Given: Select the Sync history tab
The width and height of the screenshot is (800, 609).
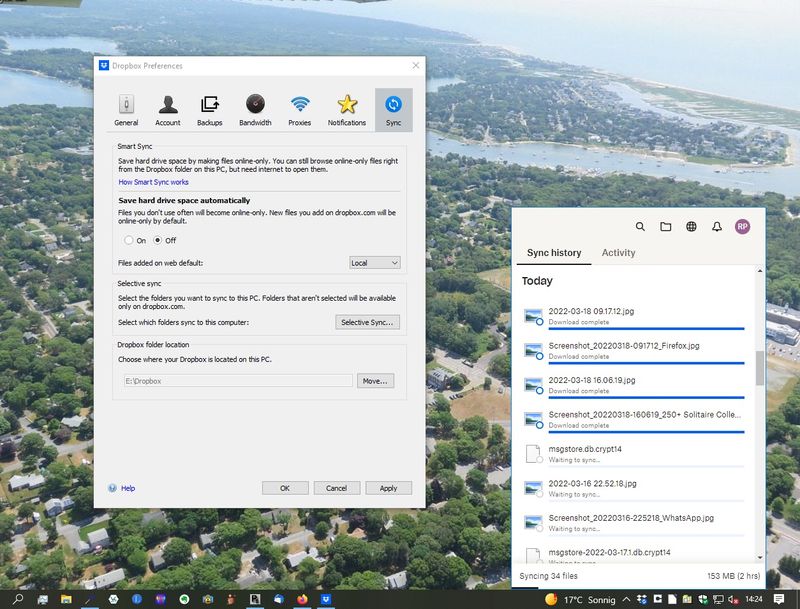Looking at the screenshot, I should click(x=554, y=253).
